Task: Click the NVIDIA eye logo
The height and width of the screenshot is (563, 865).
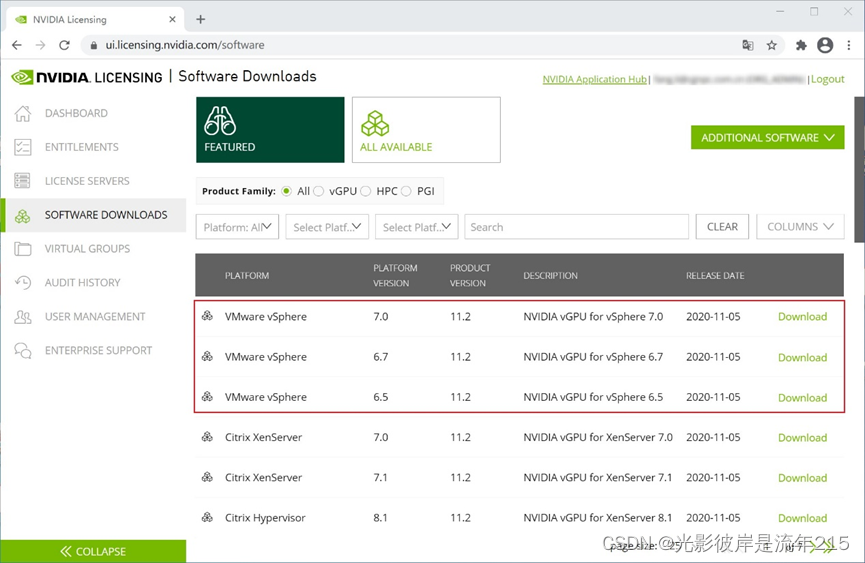Action: click(22, 77)
